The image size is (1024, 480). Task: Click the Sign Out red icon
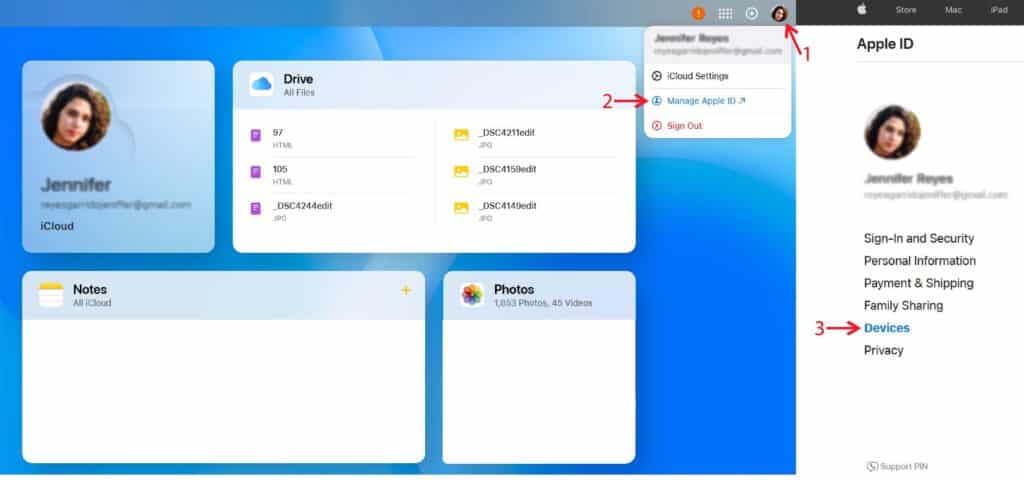657,125
